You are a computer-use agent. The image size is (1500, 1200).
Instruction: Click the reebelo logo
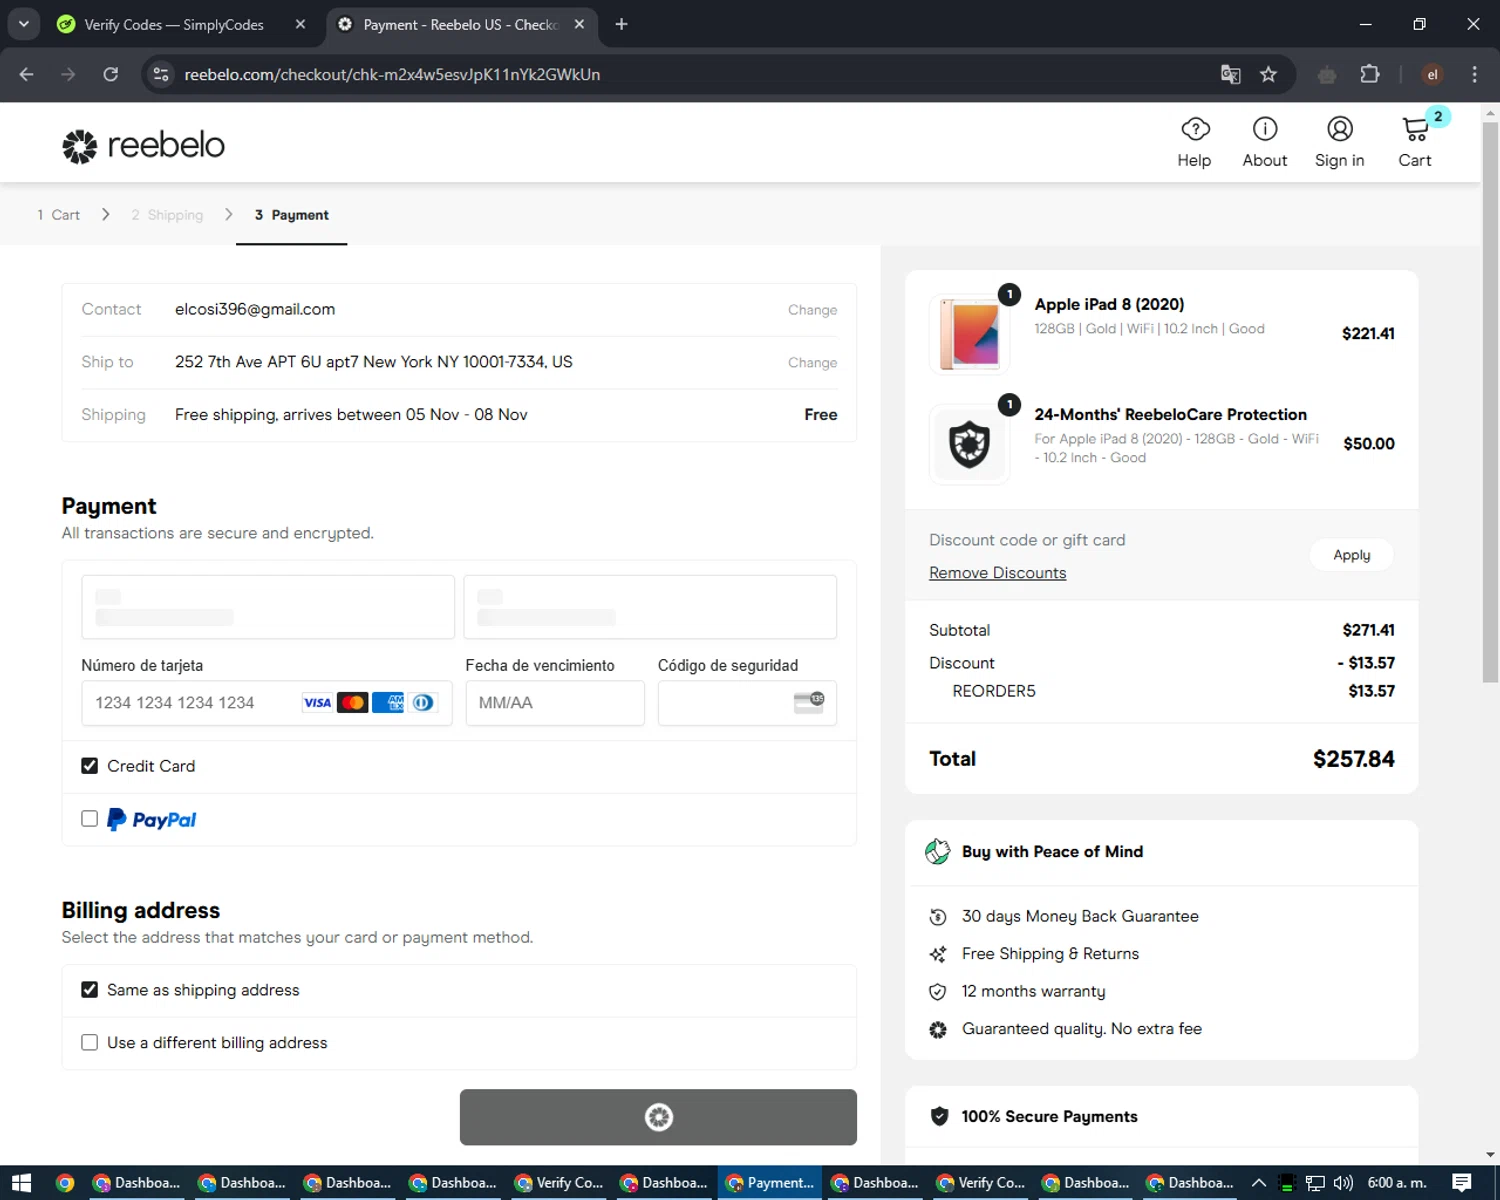(144, 146)
